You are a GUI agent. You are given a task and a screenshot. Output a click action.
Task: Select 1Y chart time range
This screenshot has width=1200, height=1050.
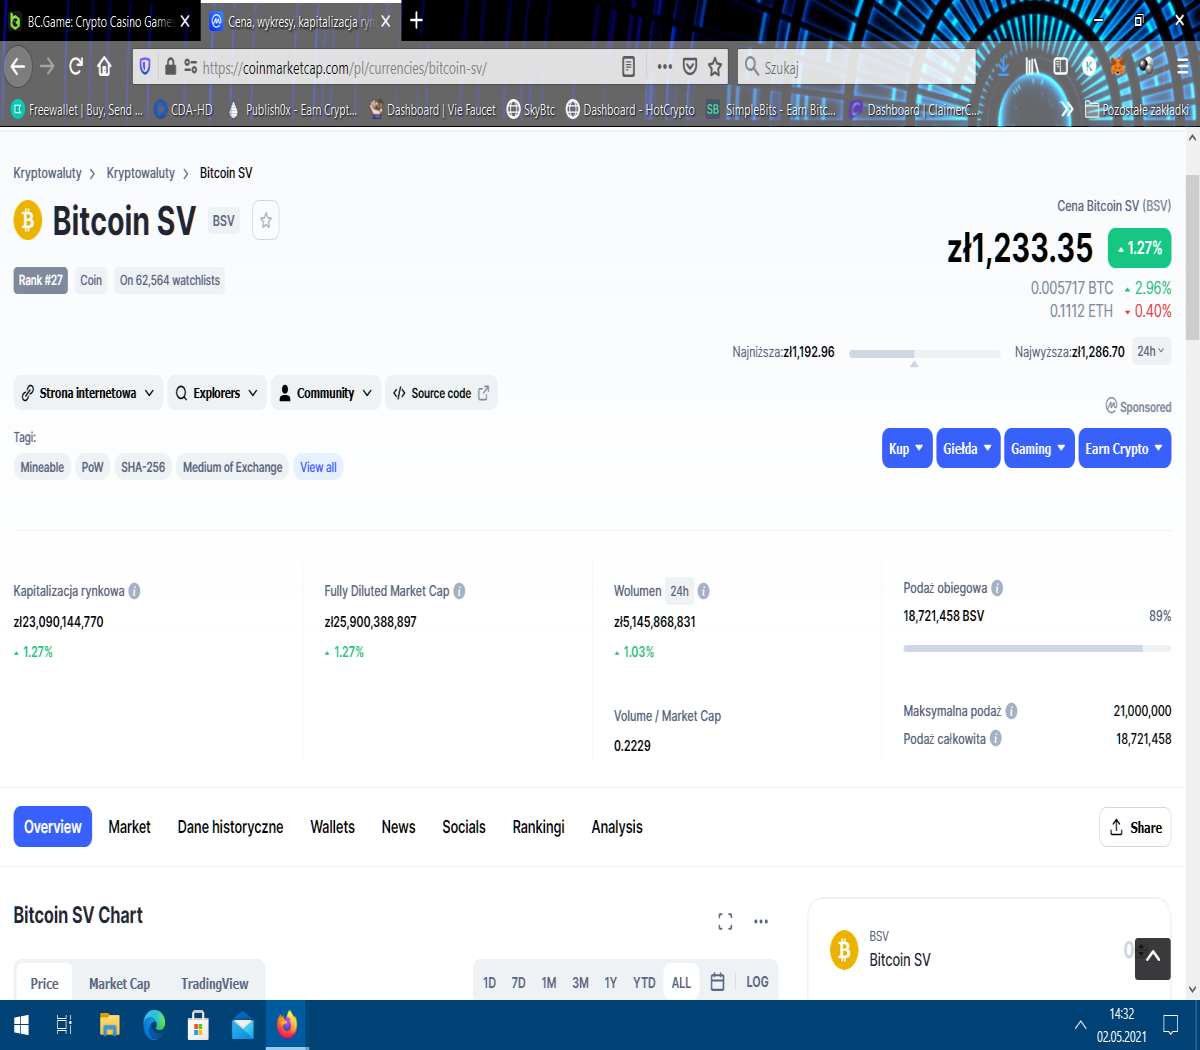pos(610,983)
